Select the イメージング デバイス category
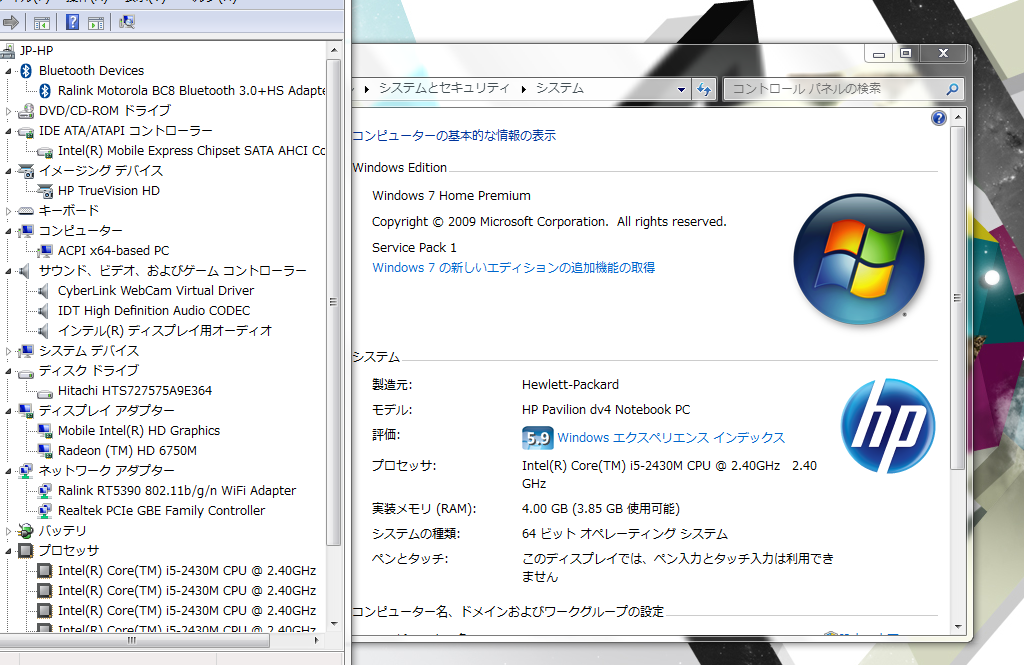This screenshot has height=665, width=1024. [101, 170]
